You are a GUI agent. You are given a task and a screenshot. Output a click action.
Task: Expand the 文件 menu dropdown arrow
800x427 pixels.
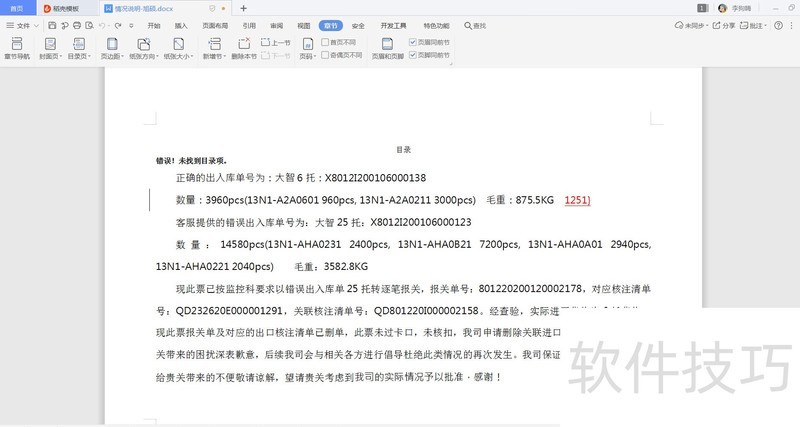[36, 26]
